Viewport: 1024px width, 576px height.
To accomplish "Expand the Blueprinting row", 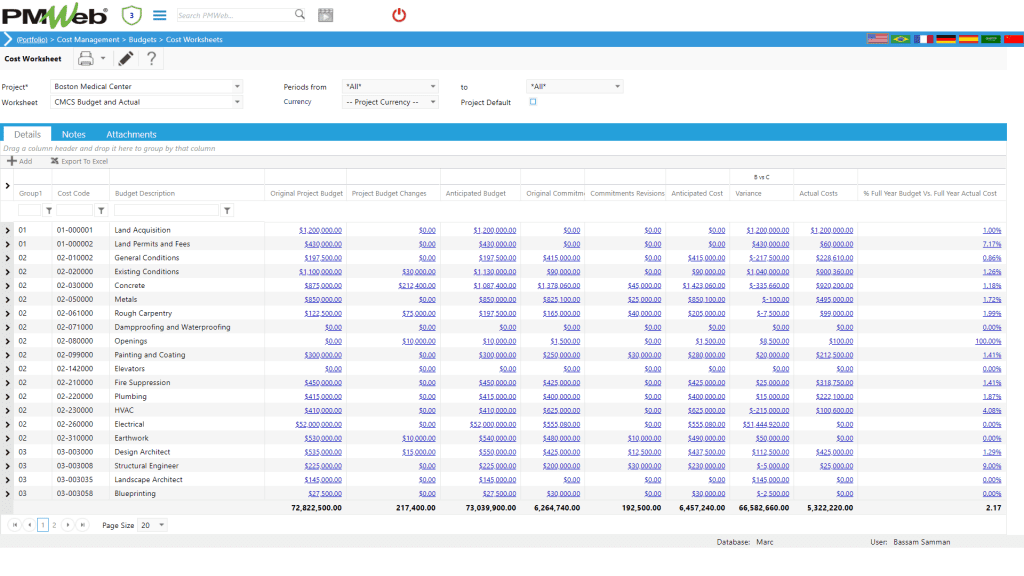I will point(8,494).
